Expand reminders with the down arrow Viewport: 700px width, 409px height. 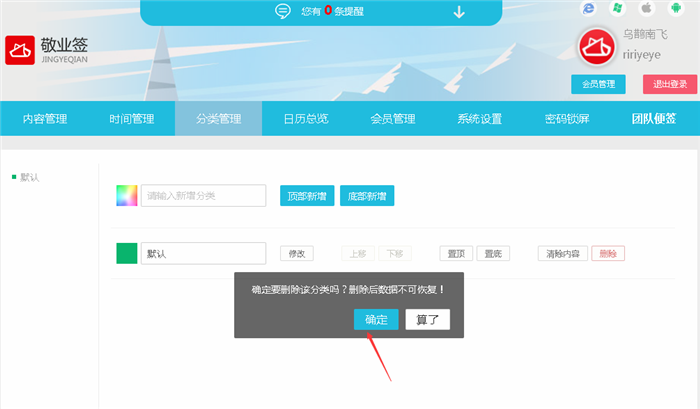click(459, 12)
